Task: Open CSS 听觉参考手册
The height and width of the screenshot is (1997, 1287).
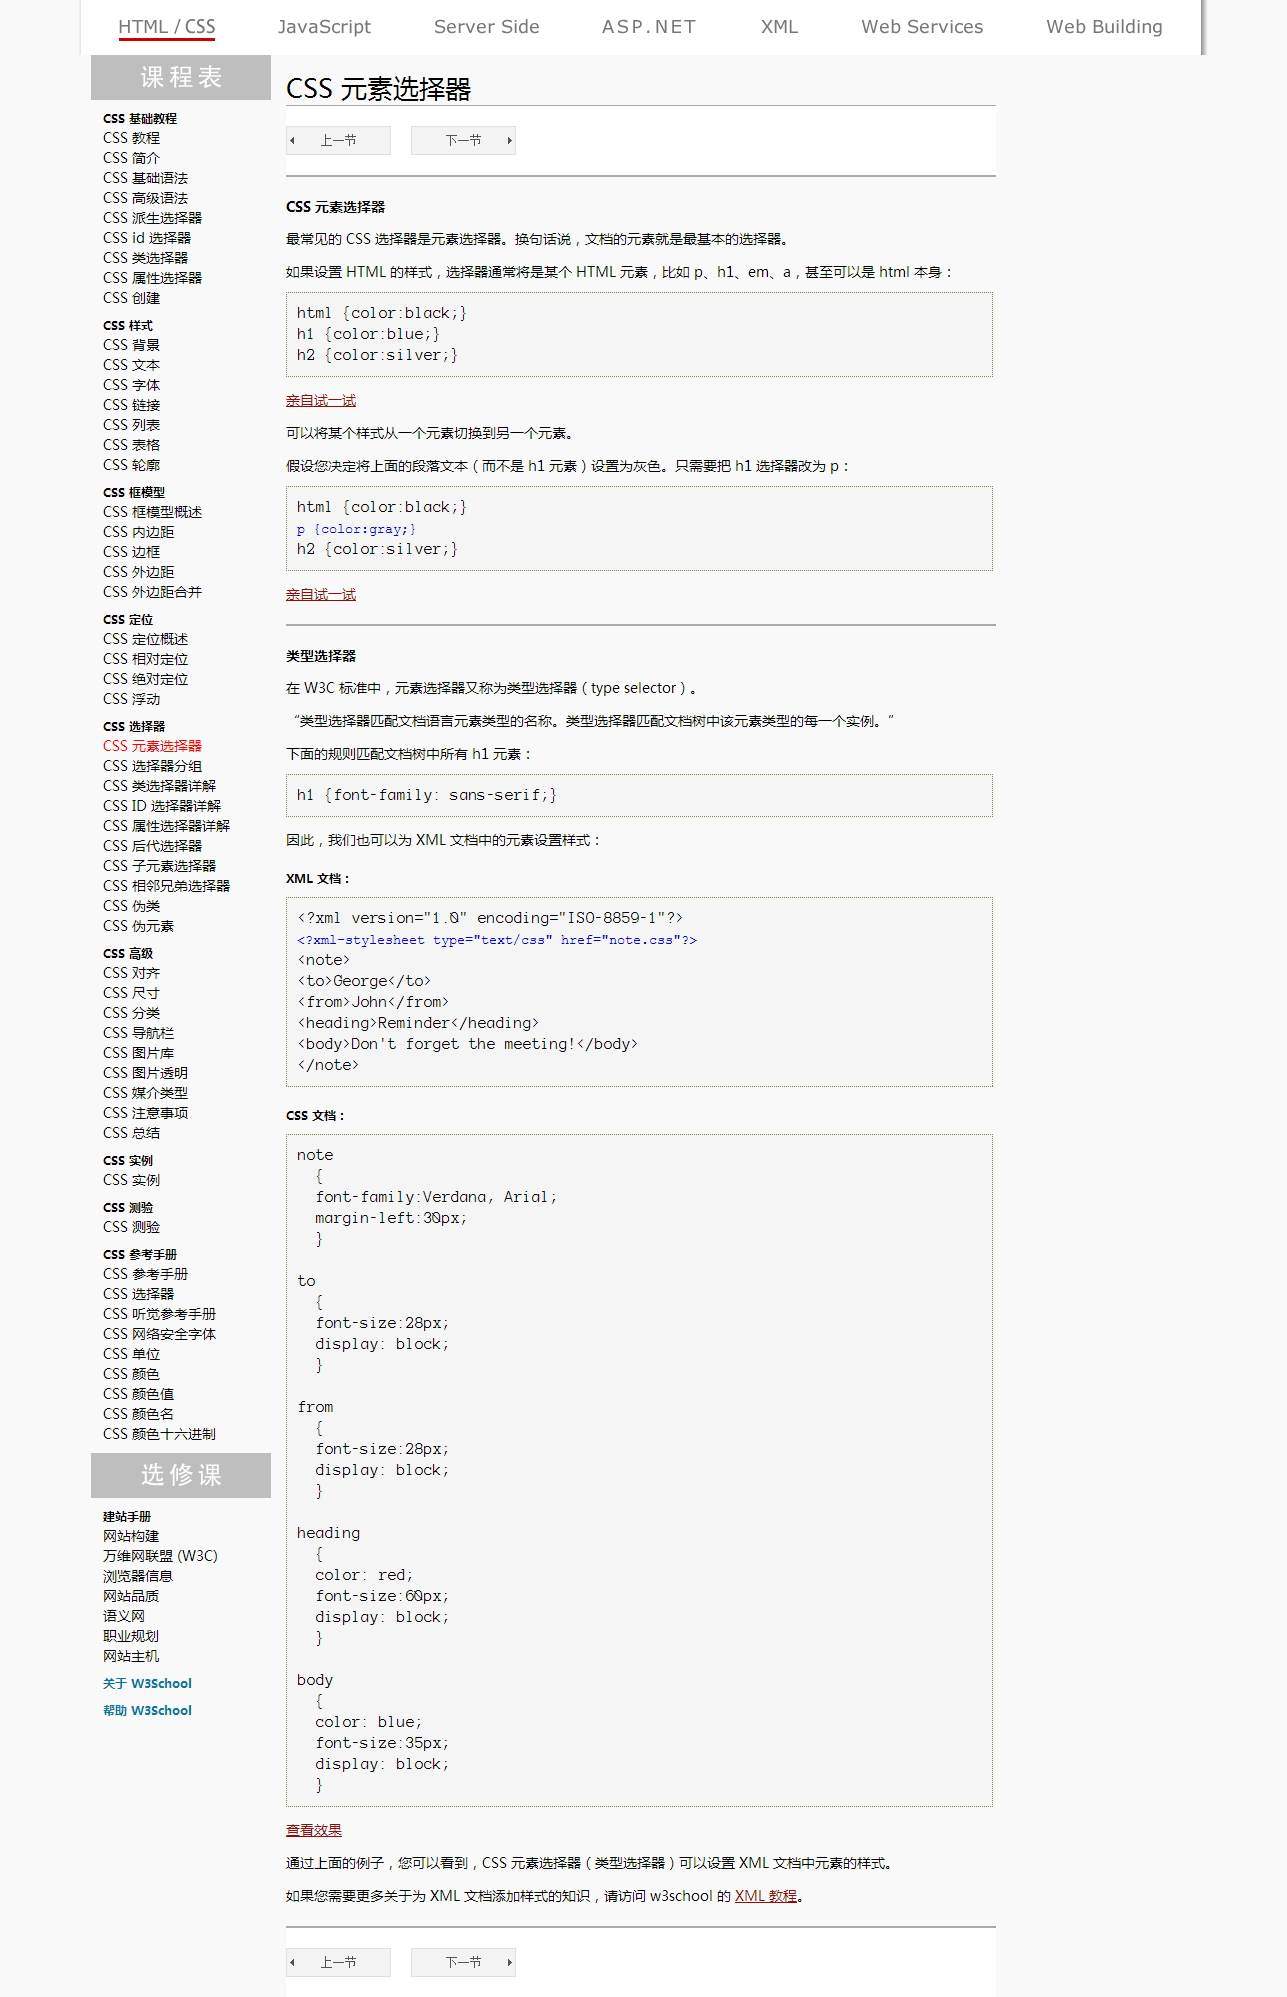Action: 159,1314
